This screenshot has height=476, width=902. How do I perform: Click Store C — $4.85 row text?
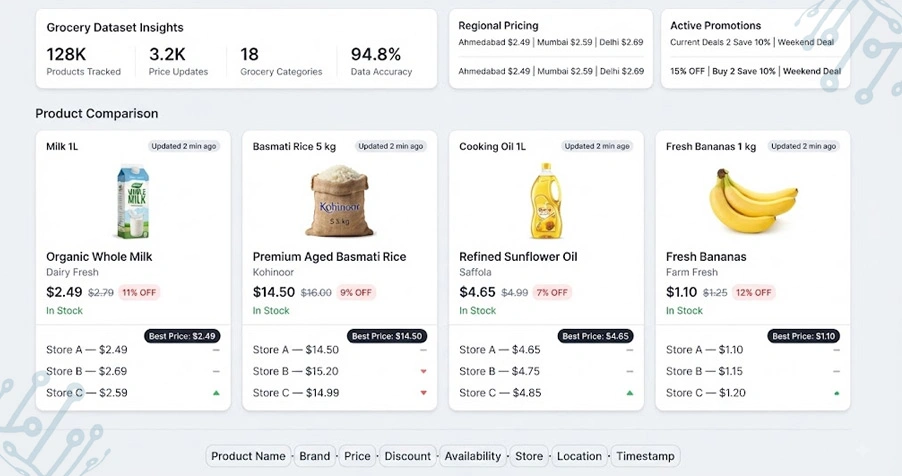(500, 393)
